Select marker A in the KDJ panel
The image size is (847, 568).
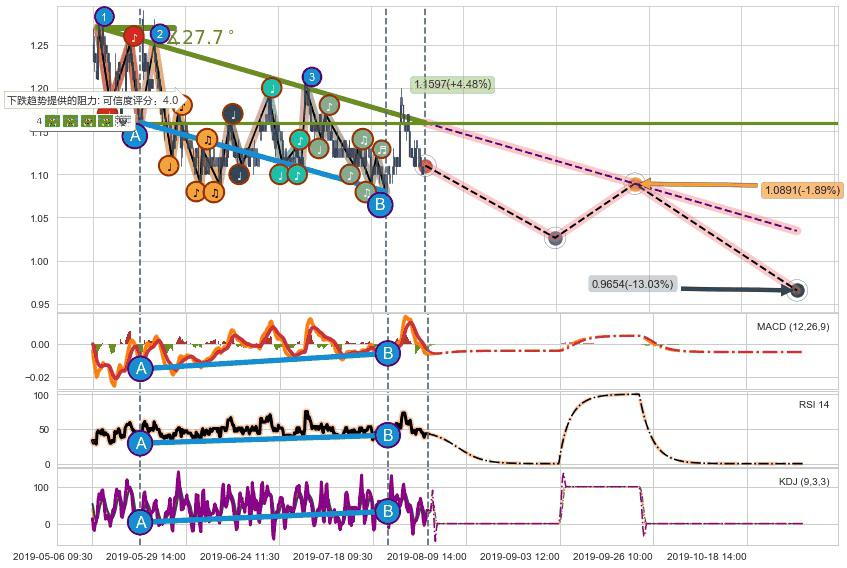141,522
